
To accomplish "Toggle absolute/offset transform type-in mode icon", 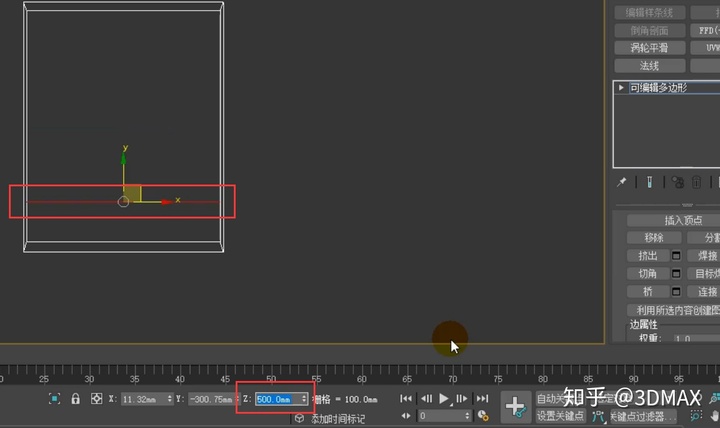I will pyautogui.click(x=96, y=399).
